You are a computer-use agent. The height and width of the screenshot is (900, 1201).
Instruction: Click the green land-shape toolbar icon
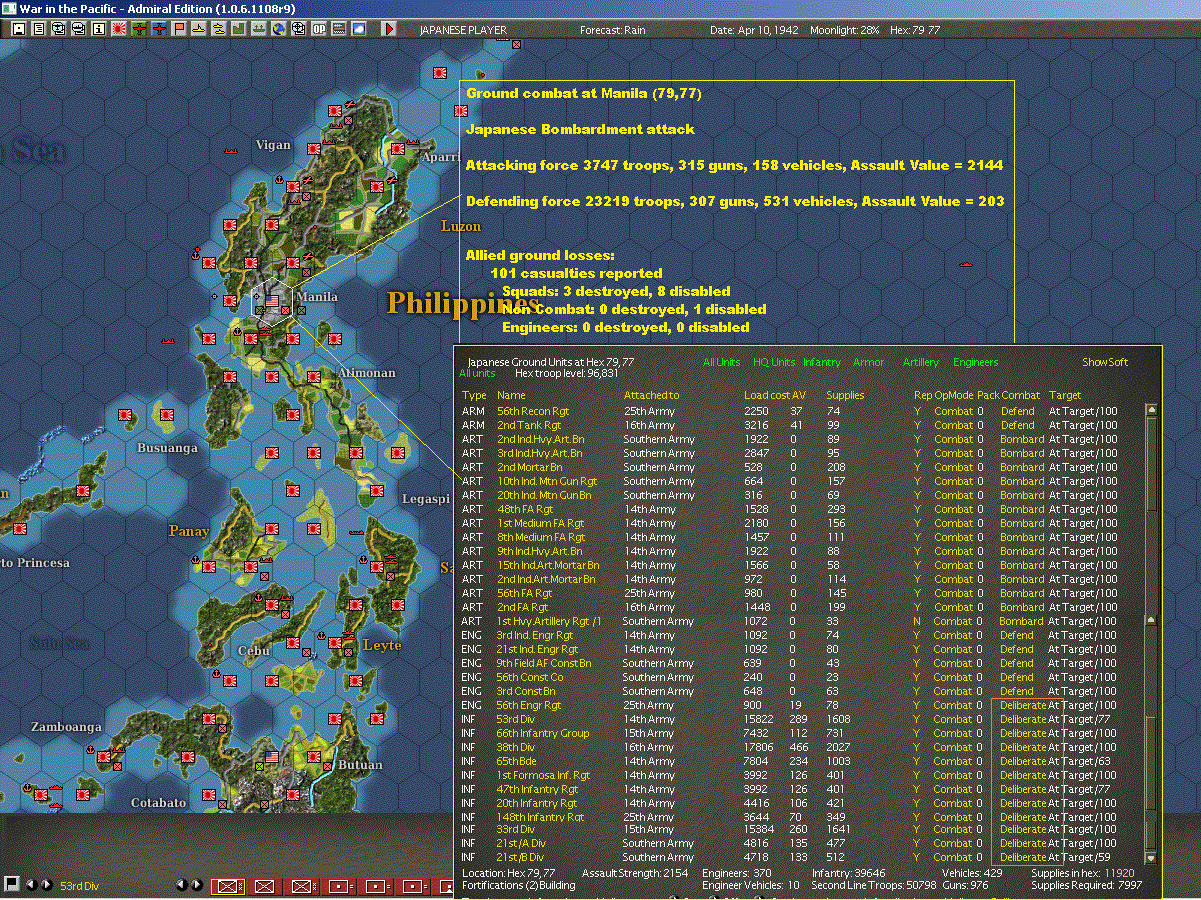[239, 30]
